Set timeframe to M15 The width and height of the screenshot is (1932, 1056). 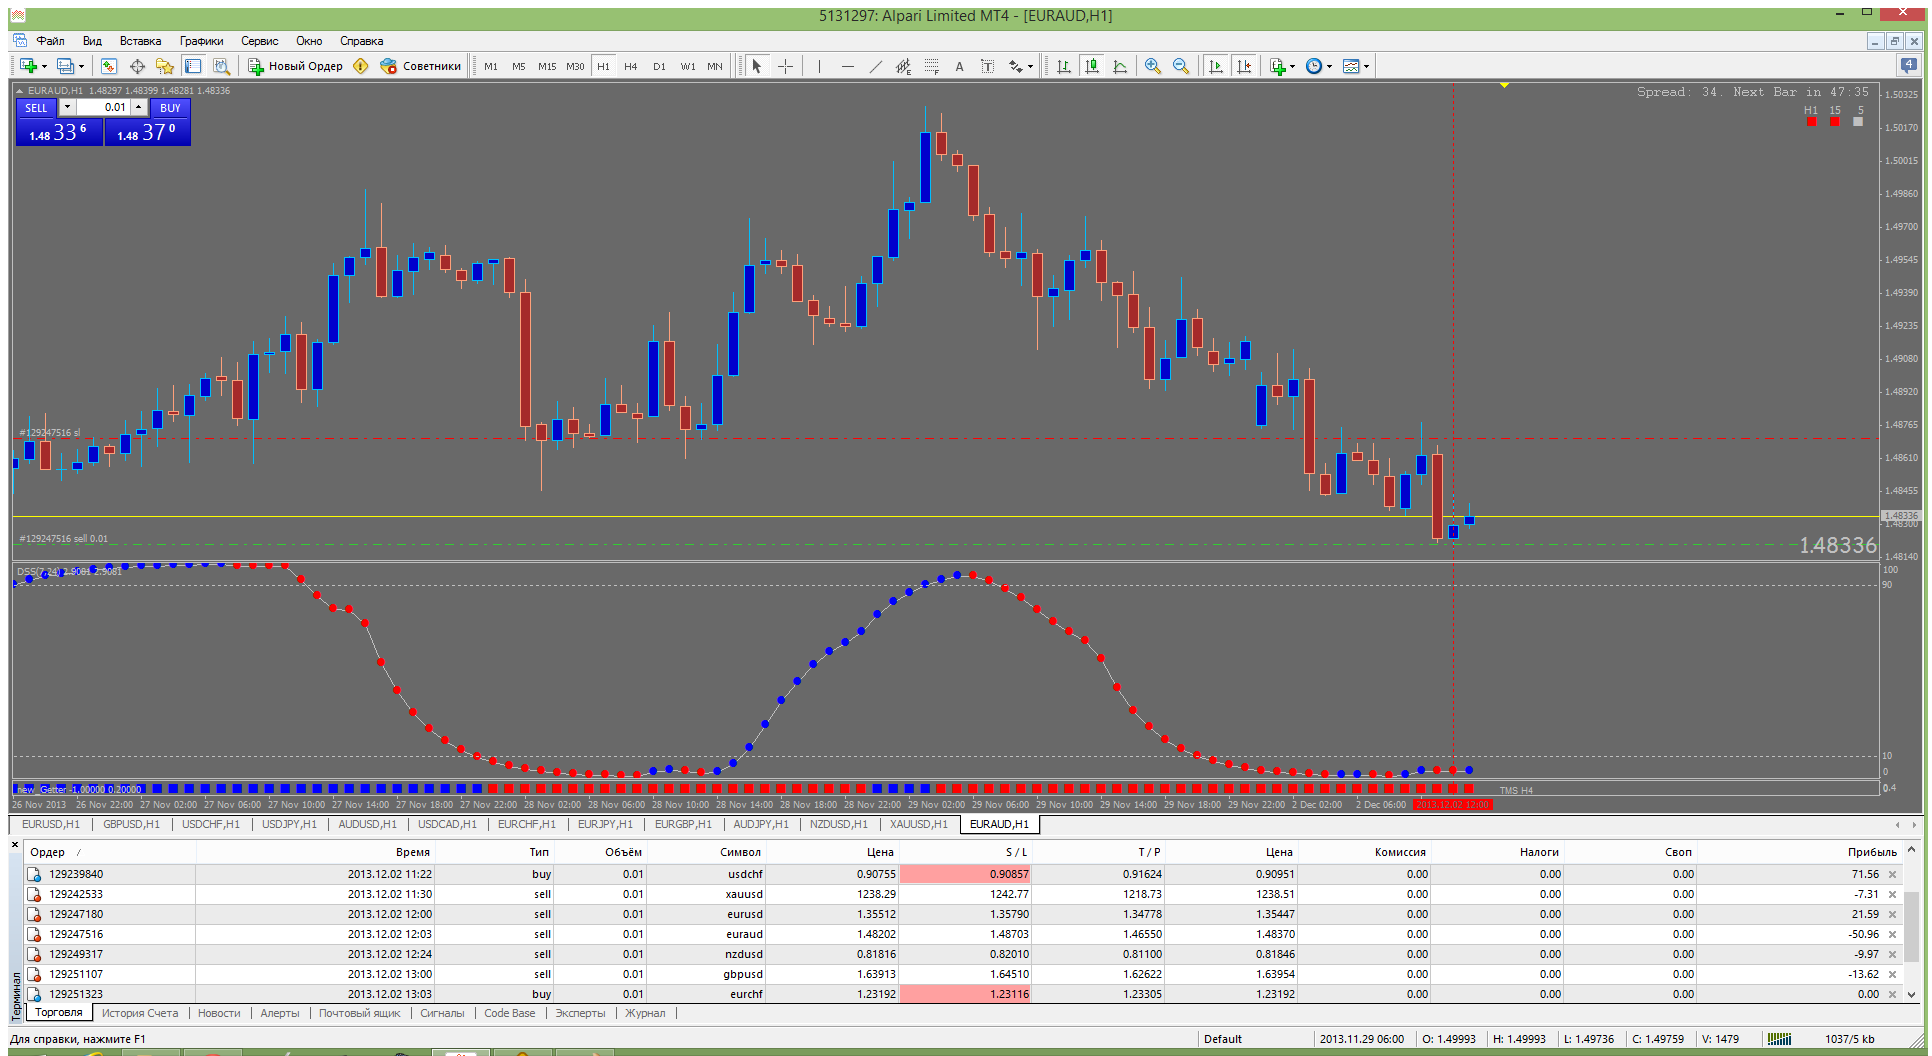pyautogui.click(x=547, y=66)
